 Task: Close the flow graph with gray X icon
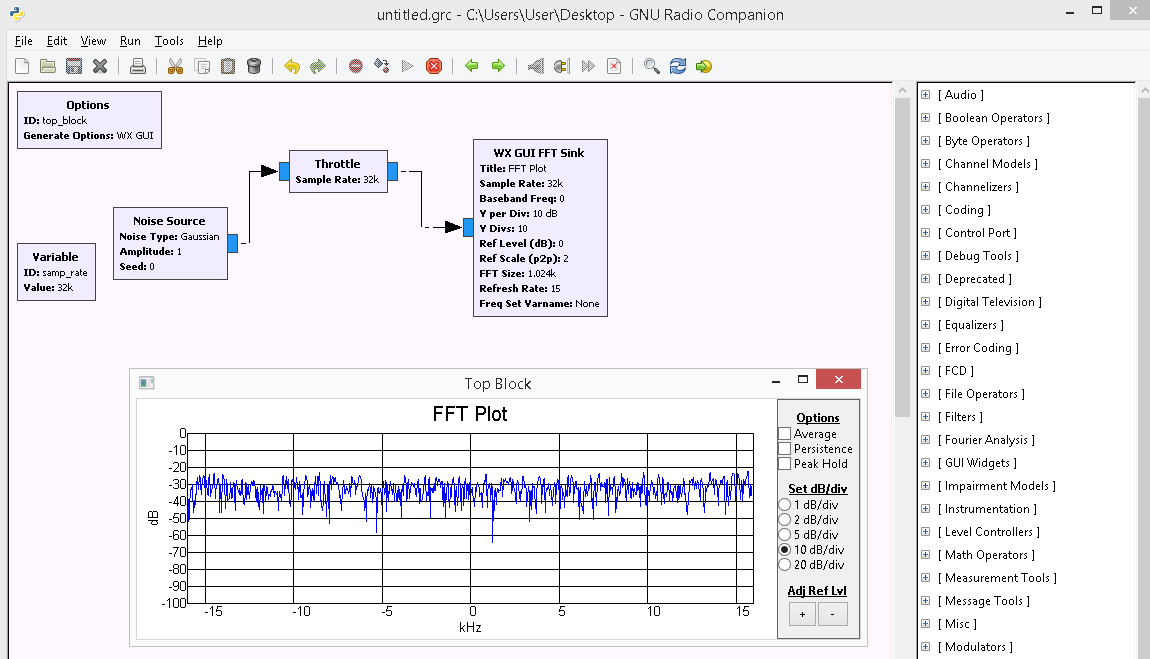tap(100, 67)
